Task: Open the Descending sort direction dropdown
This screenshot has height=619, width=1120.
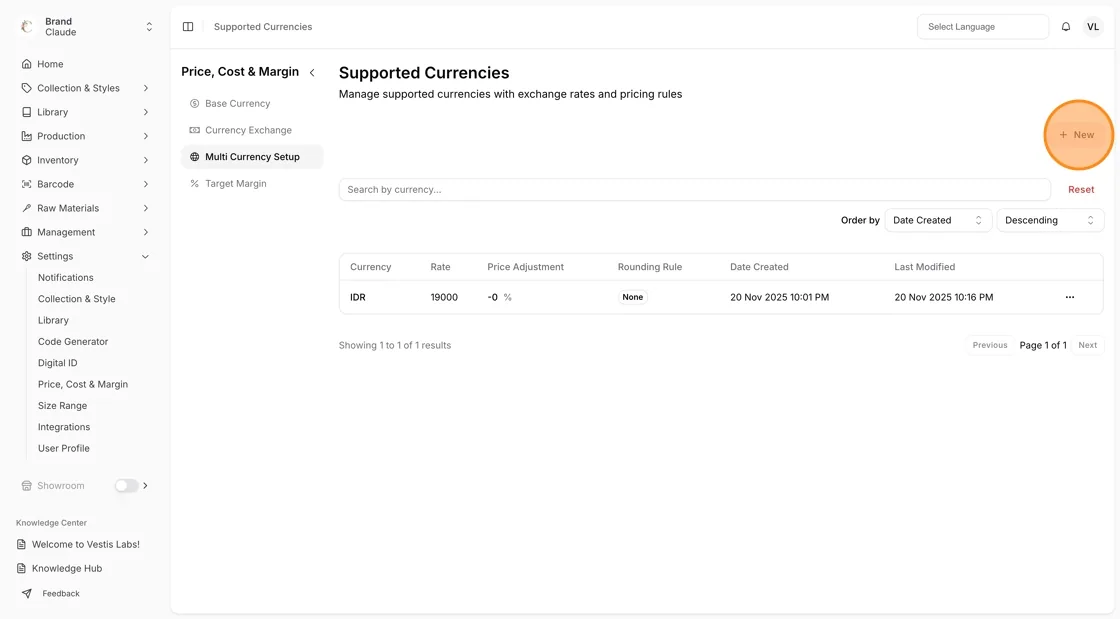Action: coord(1050,220)
